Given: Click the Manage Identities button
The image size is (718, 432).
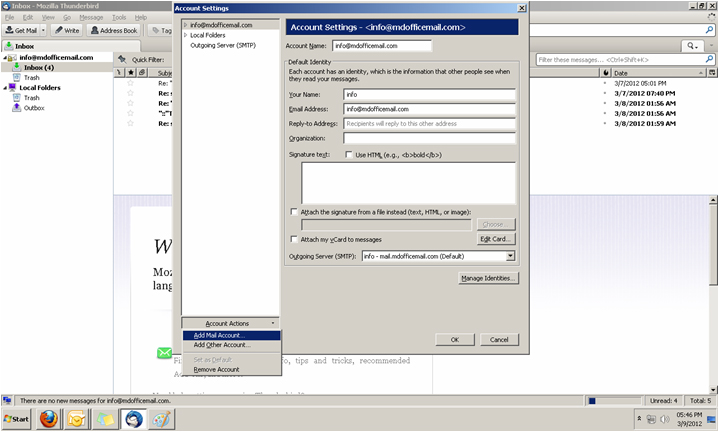Looking at the screenshot, I should pos(488,278).
